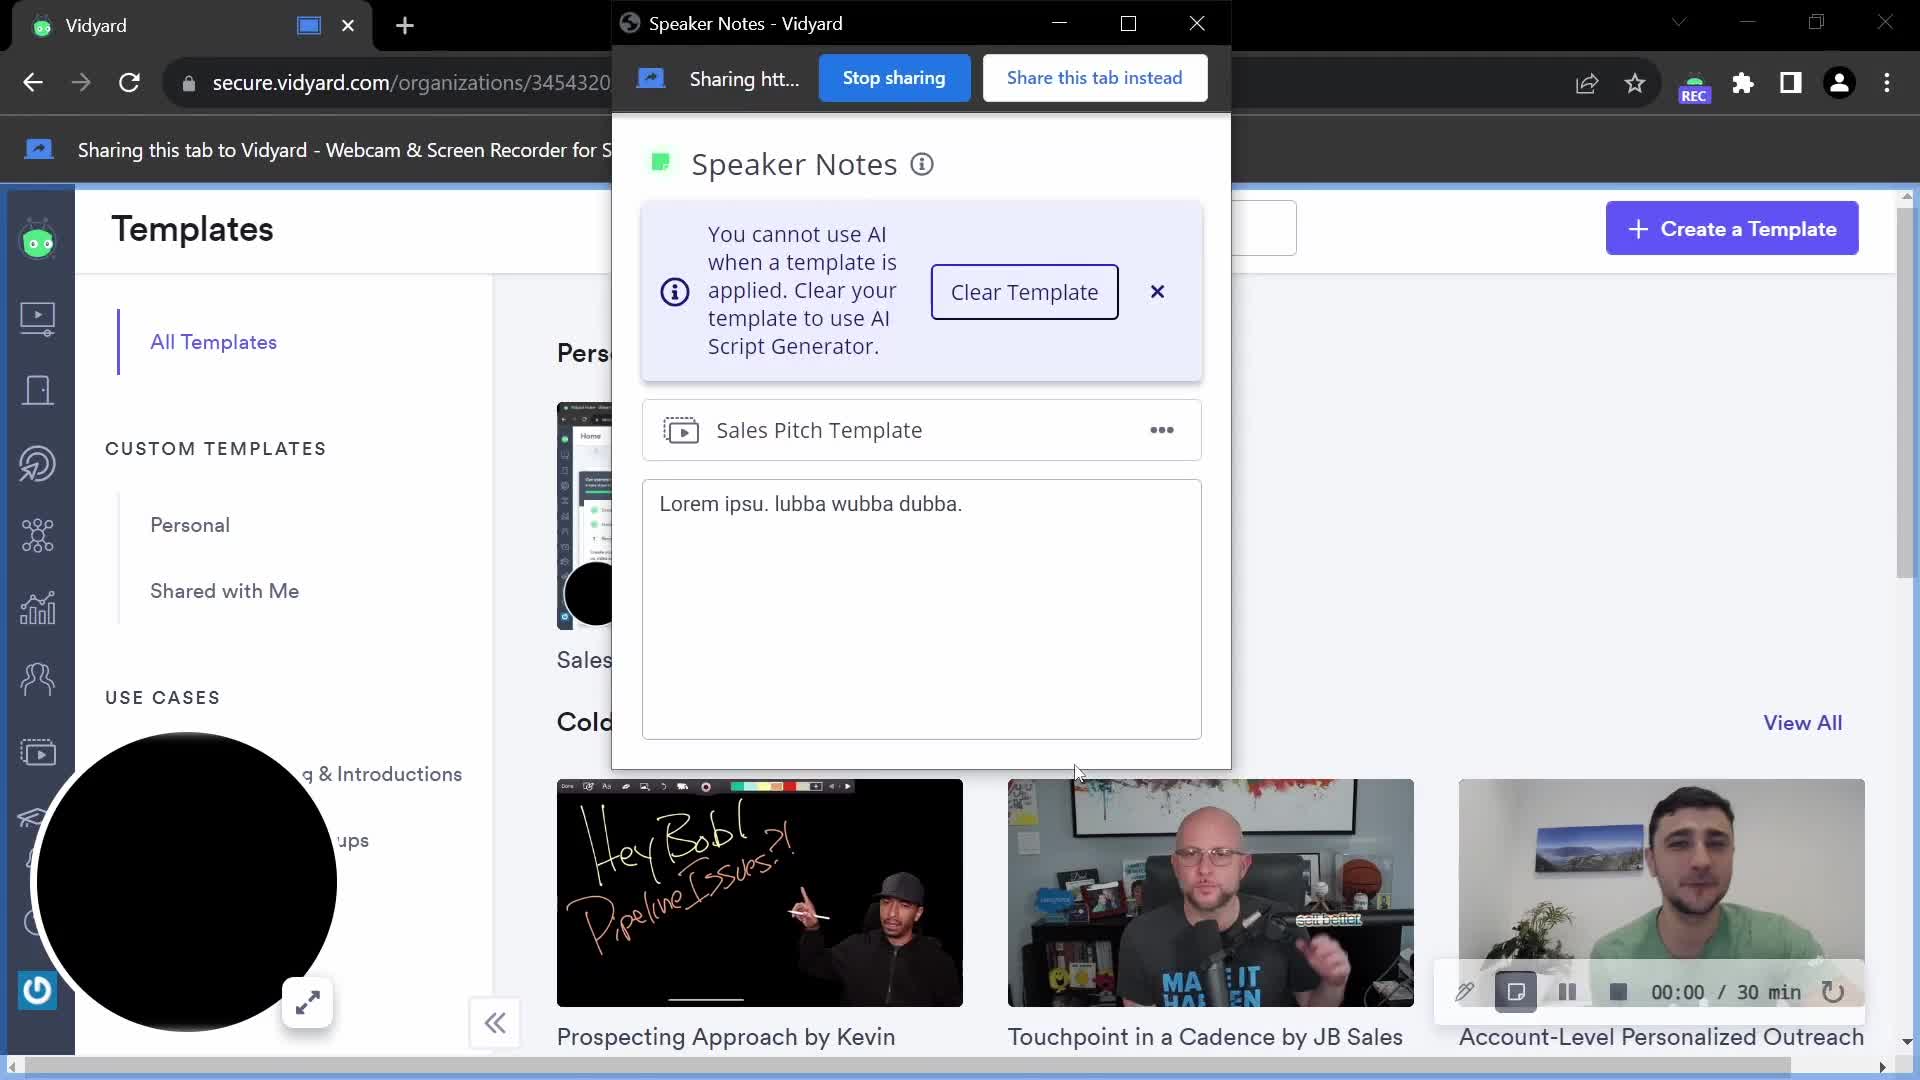Expand the webcam bubble with arrows icon

point(308,1002)
